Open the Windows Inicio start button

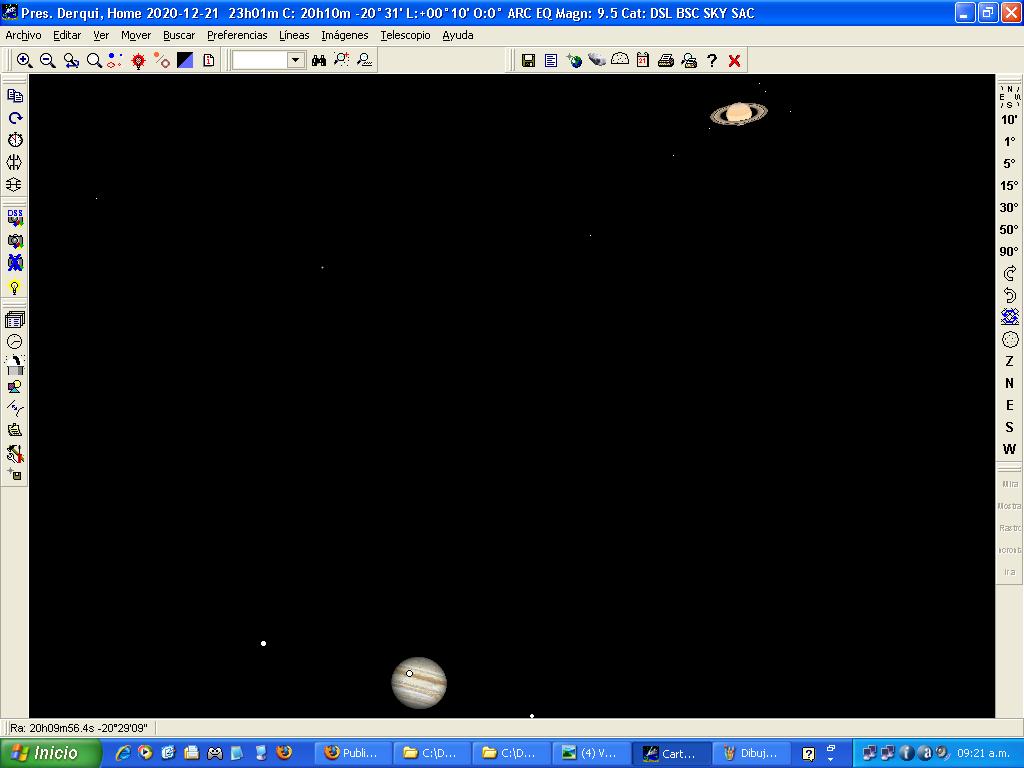coord(50,753)
